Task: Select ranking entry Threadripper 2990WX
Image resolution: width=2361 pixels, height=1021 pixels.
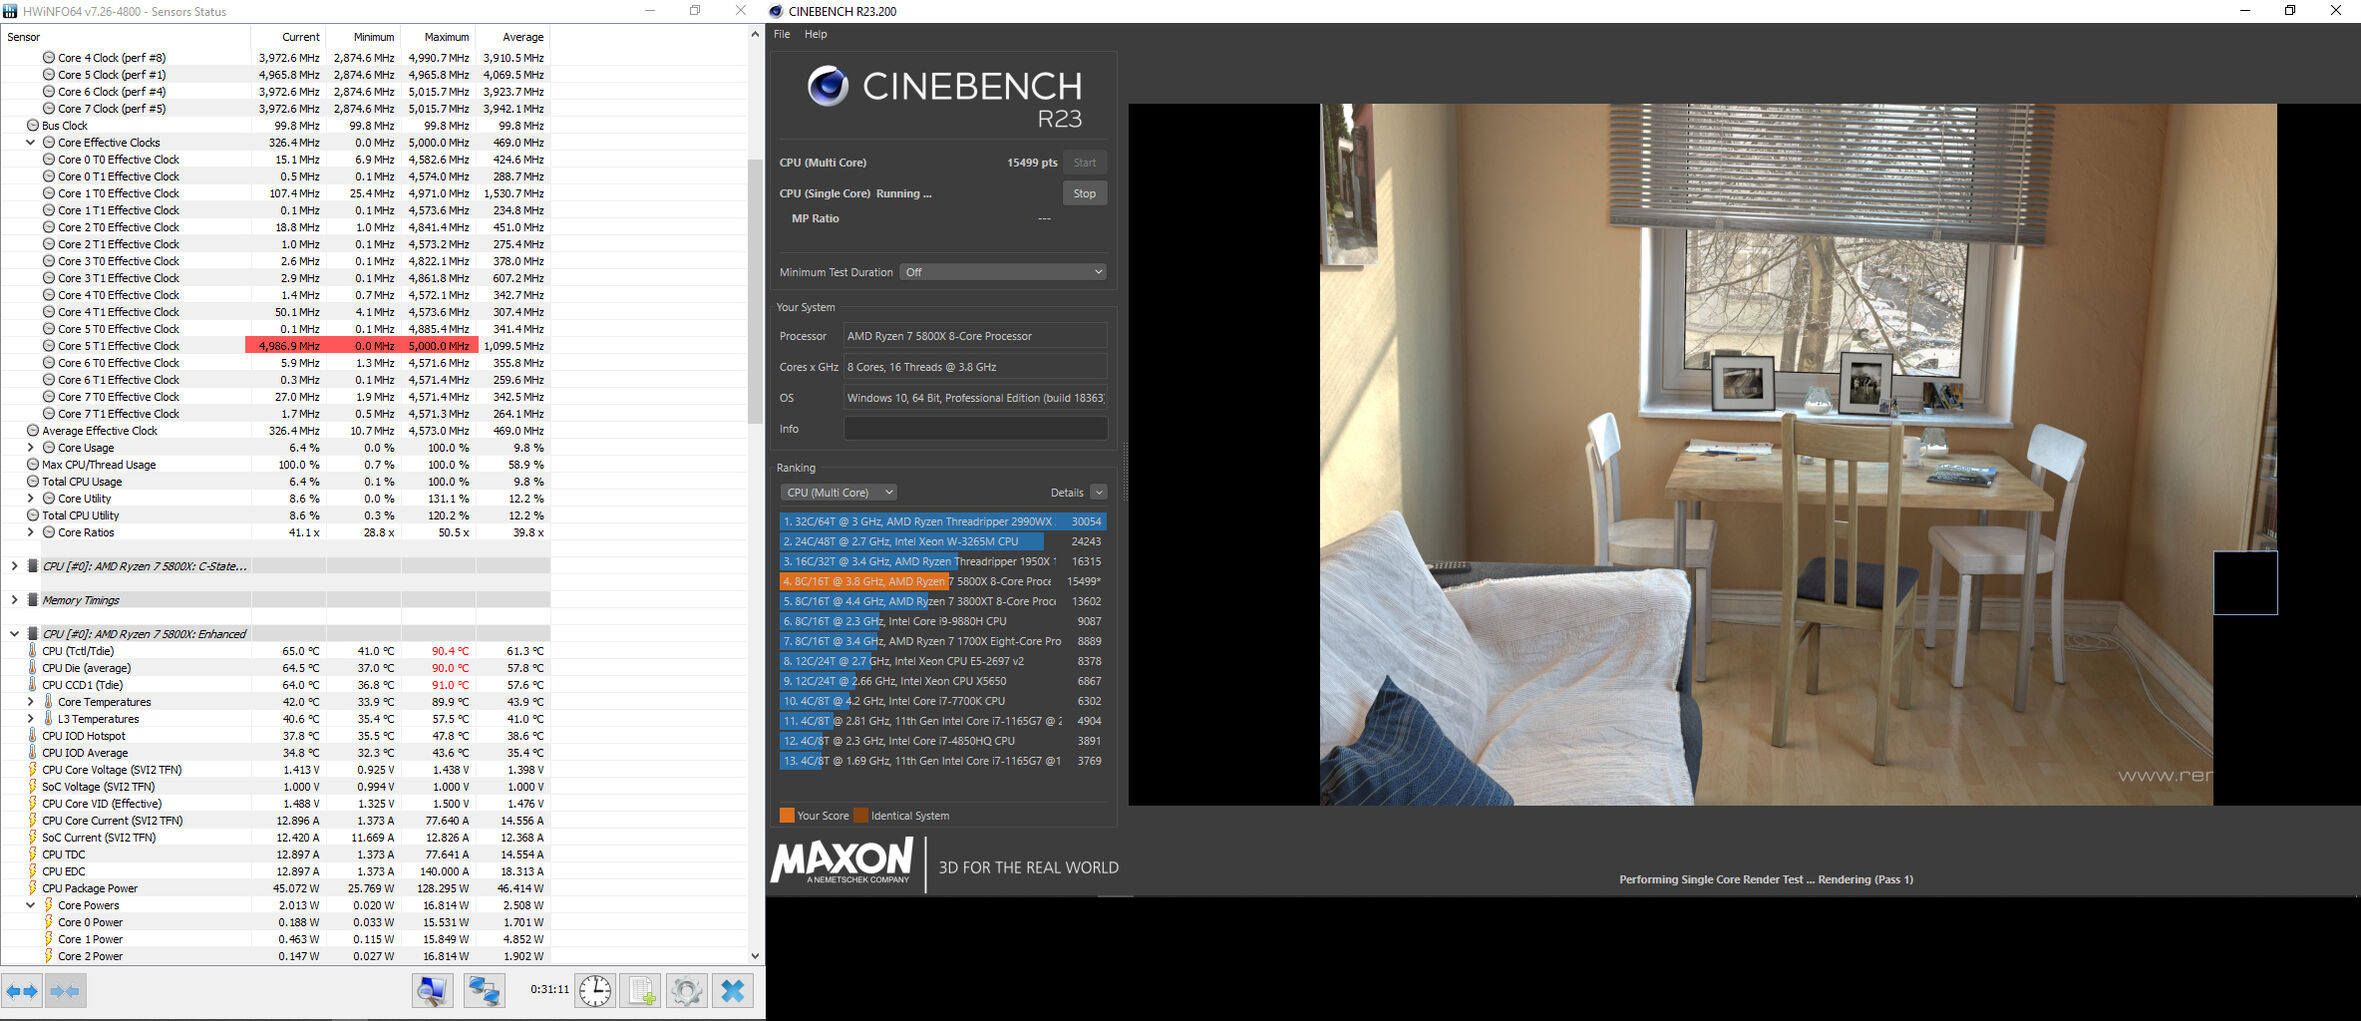Action: pyautogui.click(x=943, y=521)
